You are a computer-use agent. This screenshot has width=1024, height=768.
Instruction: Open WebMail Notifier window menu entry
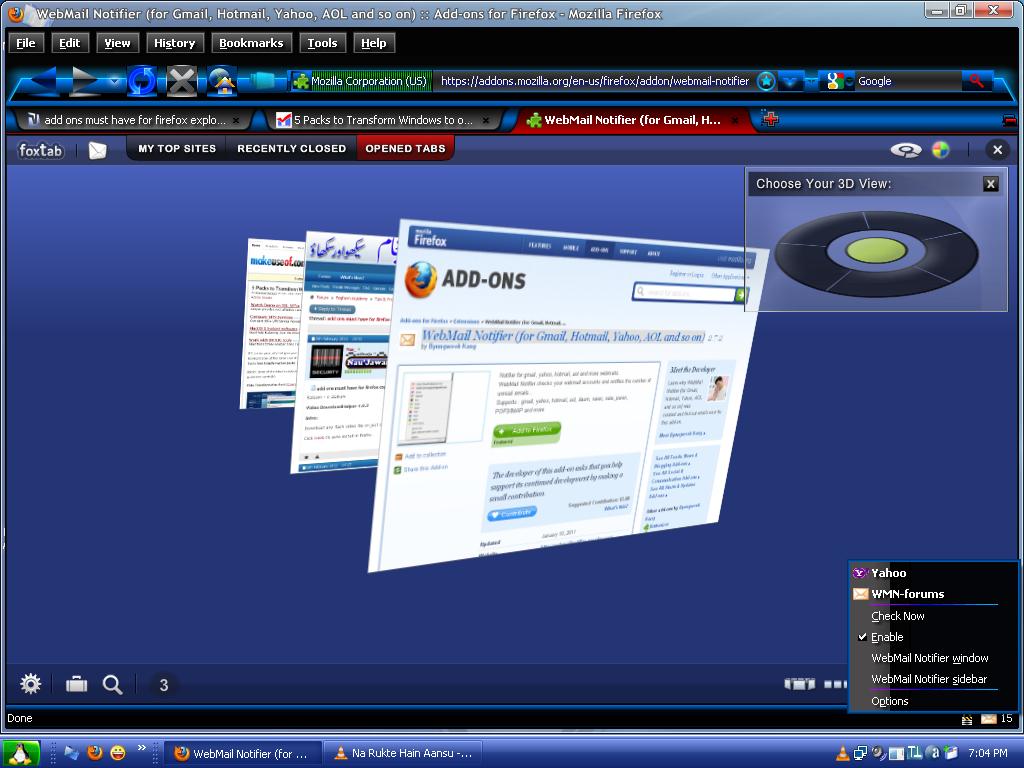(x=933, y=658)
